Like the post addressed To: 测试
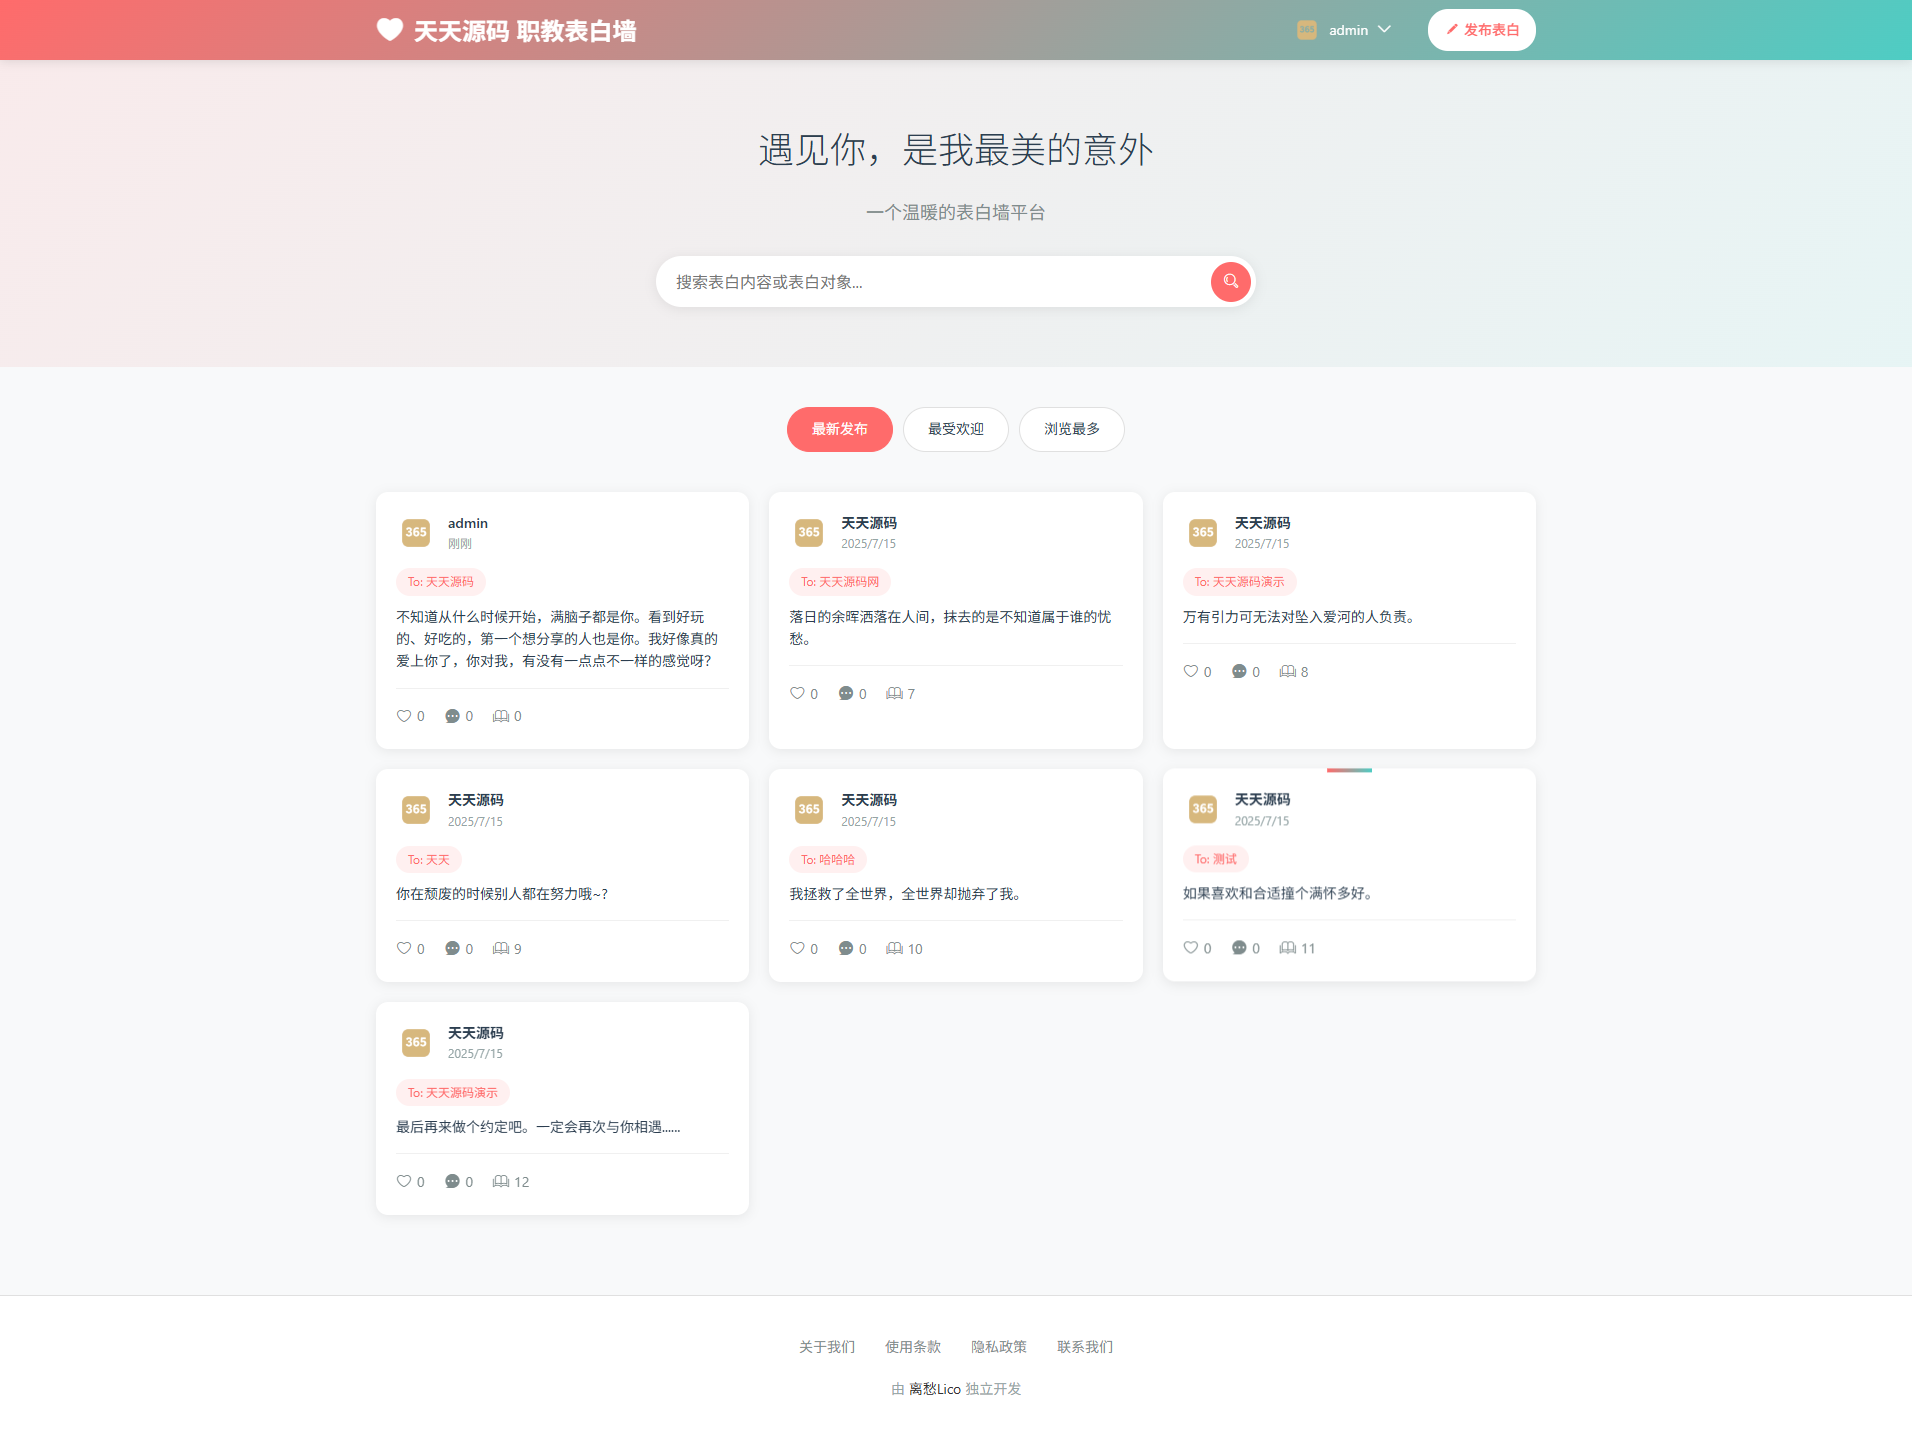 pyautogui.click(x=1191, y=947)
